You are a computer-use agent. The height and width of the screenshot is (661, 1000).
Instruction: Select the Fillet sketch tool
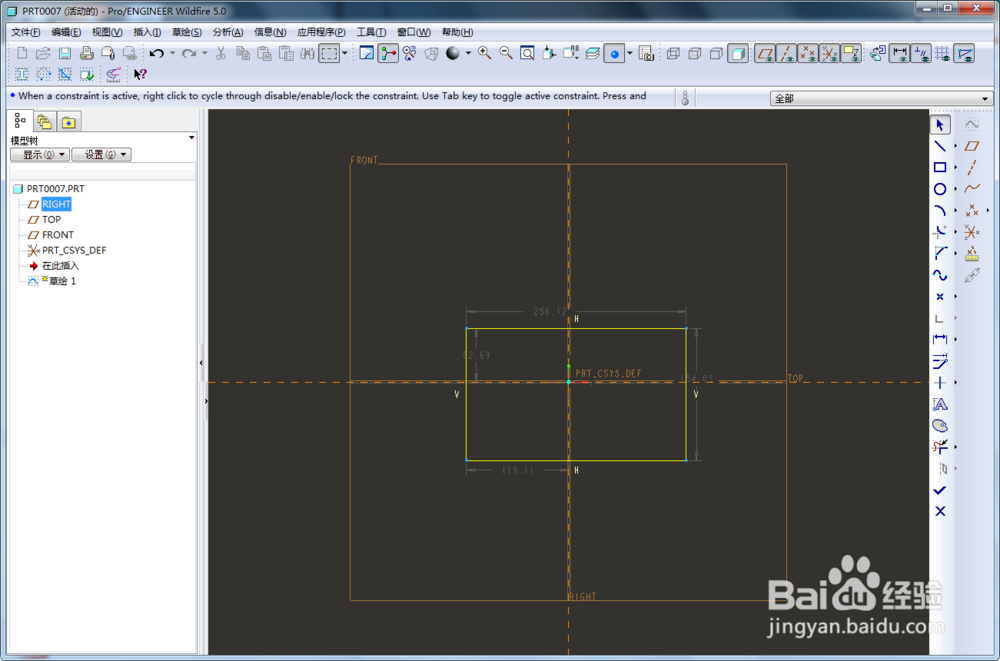tap(939, 232)
